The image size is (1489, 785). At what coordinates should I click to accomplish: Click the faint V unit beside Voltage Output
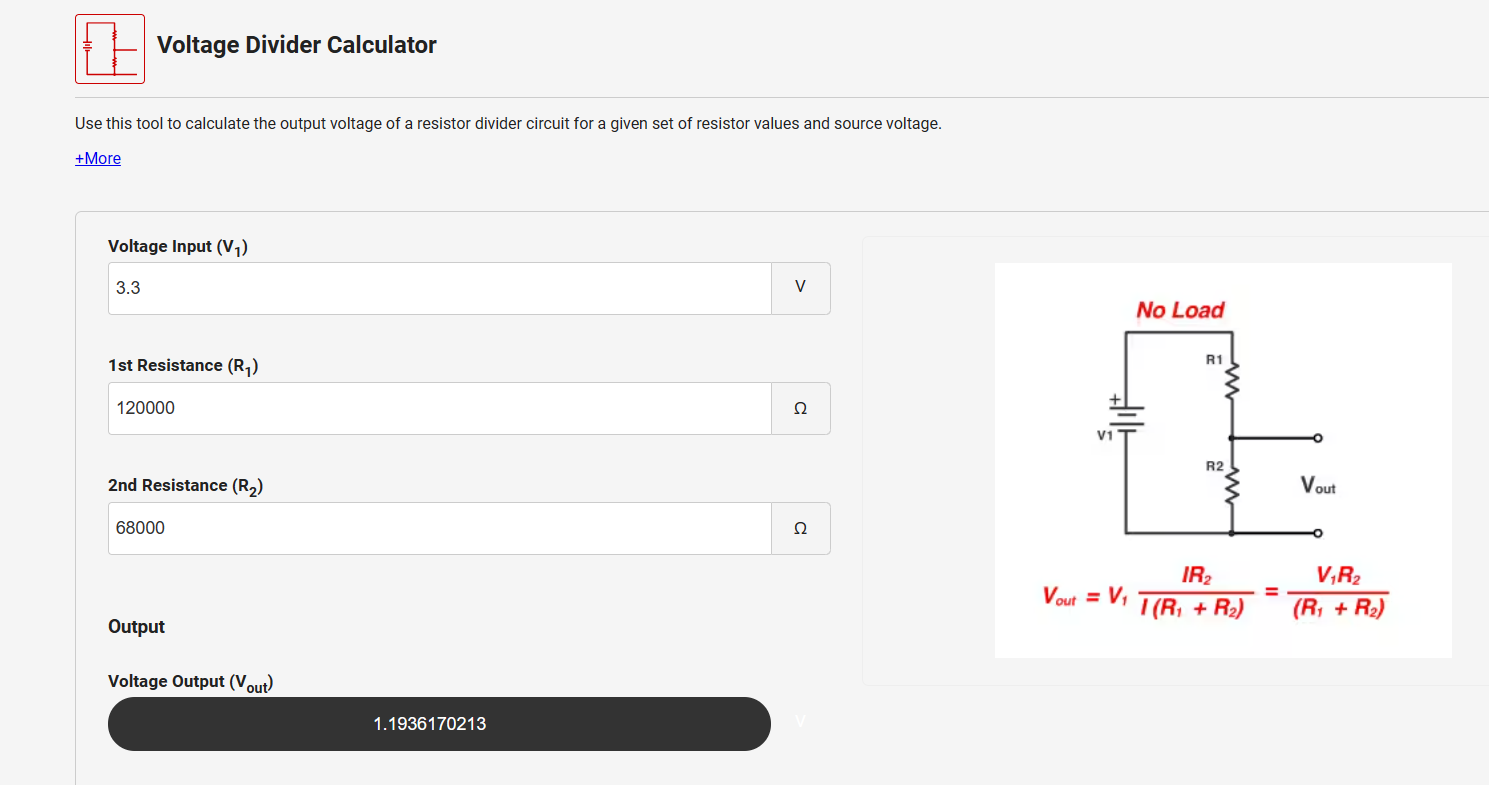pyautogui.click(x=800, y=720)
